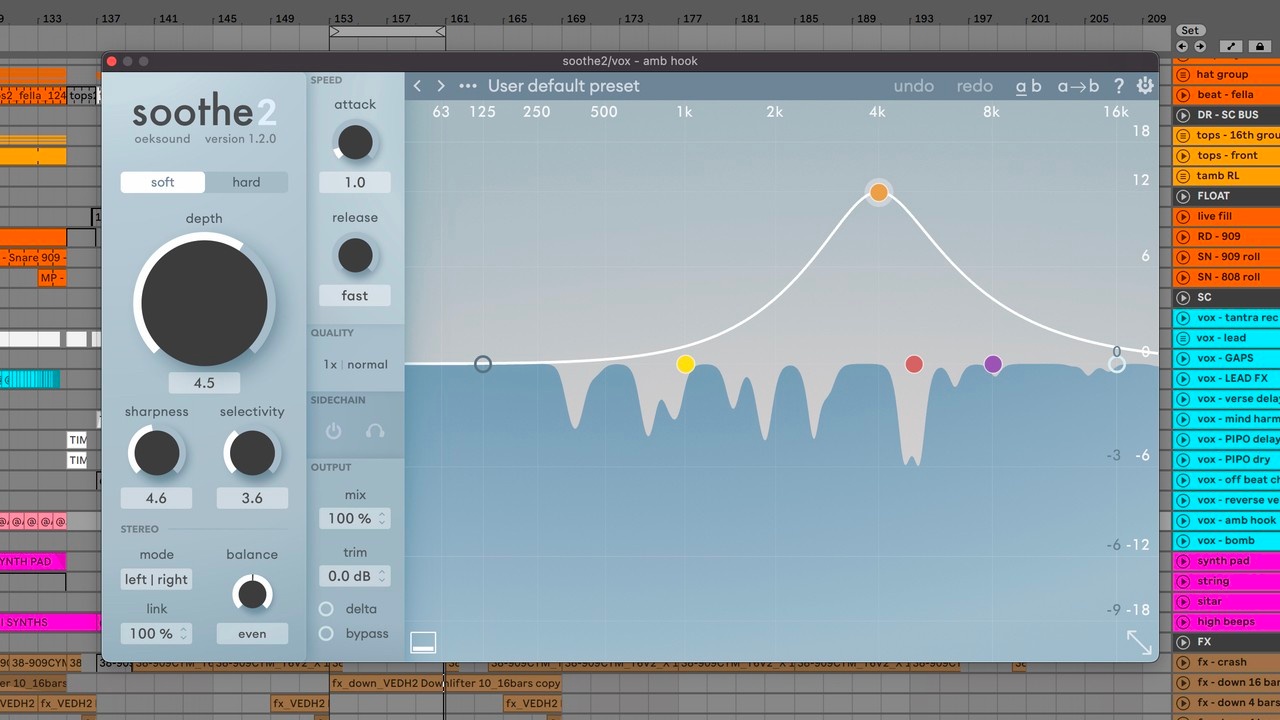Click the selectivity value field 3.6

tap(252, 498)
